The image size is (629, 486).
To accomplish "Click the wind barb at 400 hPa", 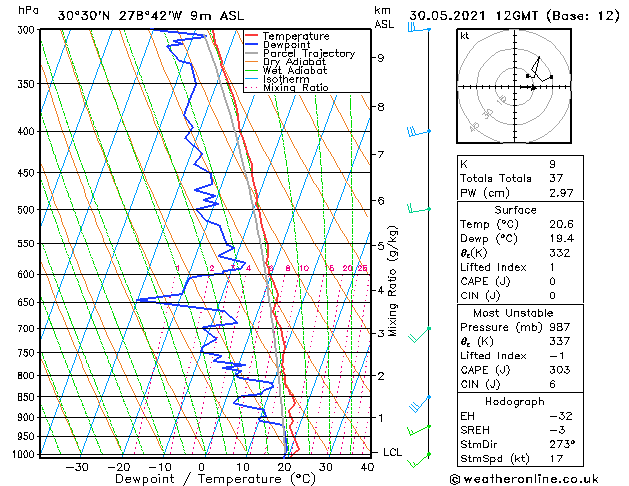I will click(419, 132).
